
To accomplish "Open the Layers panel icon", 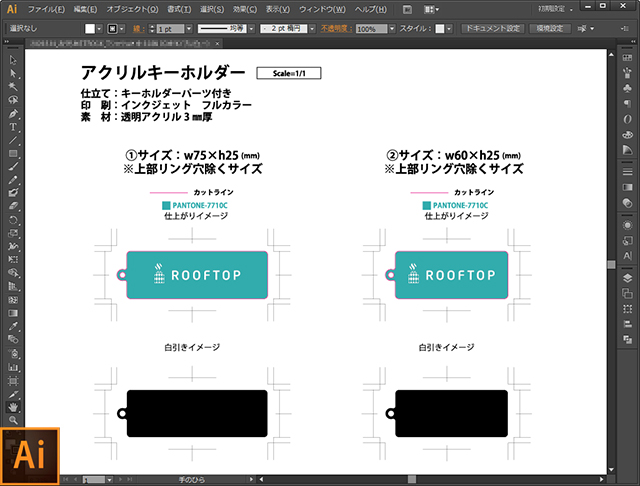I will 628,278.
